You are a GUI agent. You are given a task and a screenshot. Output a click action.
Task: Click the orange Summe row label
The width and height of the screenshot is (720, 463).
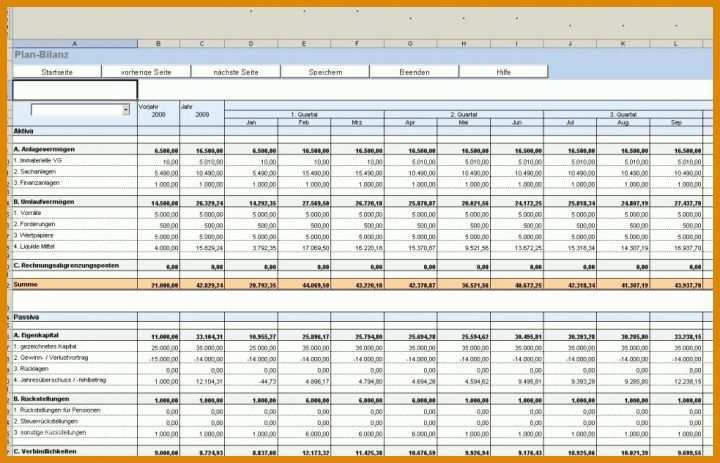coord(26,284)
